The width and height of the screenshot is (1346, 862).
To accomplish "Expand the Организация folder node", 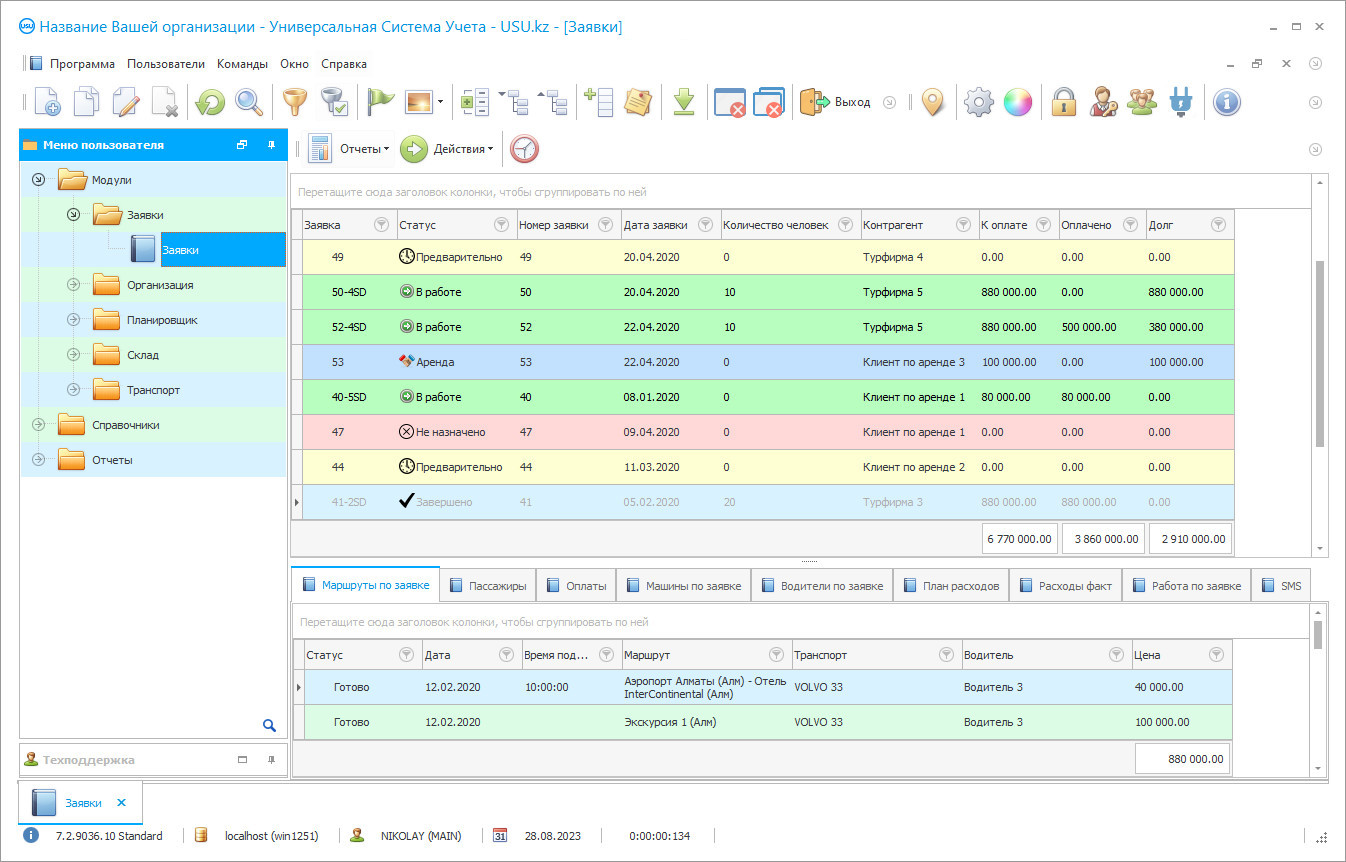I will coord(73,285).
